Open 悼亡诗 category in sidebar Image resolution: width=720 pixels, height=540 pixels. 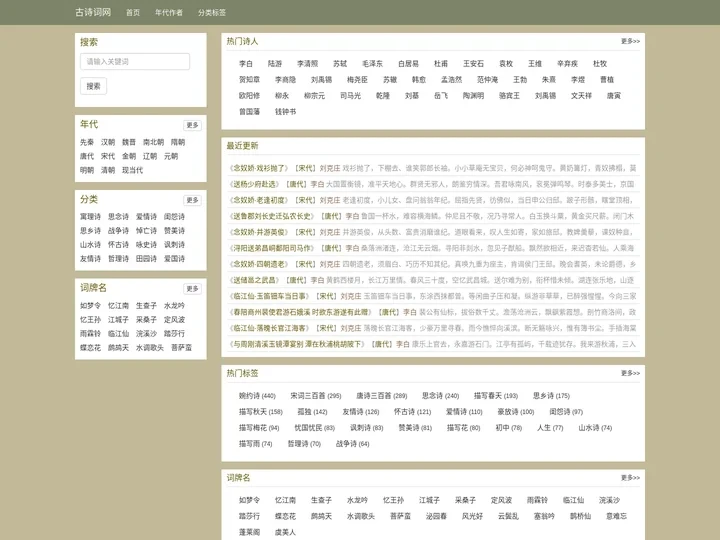[x=146, y=231]
